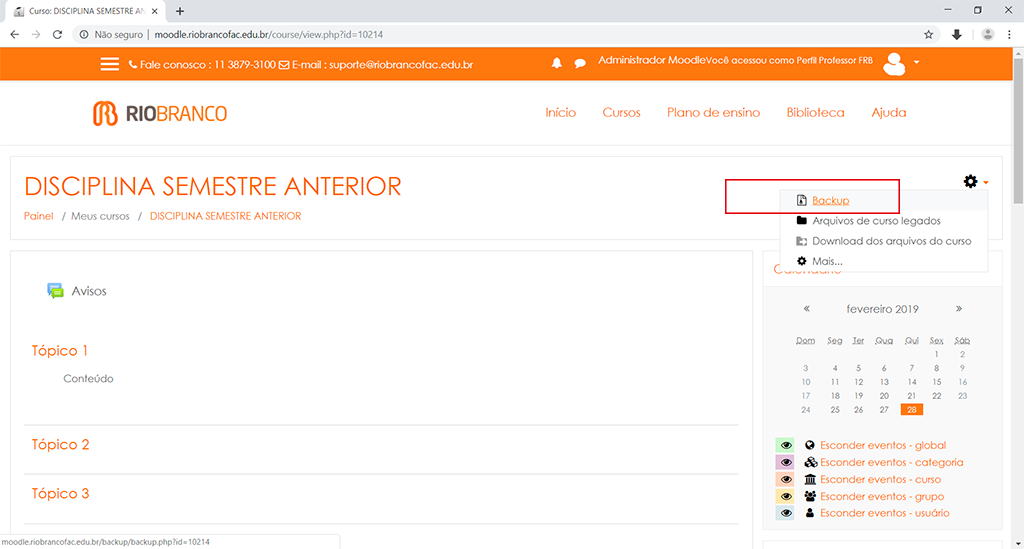The width and height of the screenshot is (1024, 549).
Task: Go to Painel breadcrumb link
Action: coord(39,216)
